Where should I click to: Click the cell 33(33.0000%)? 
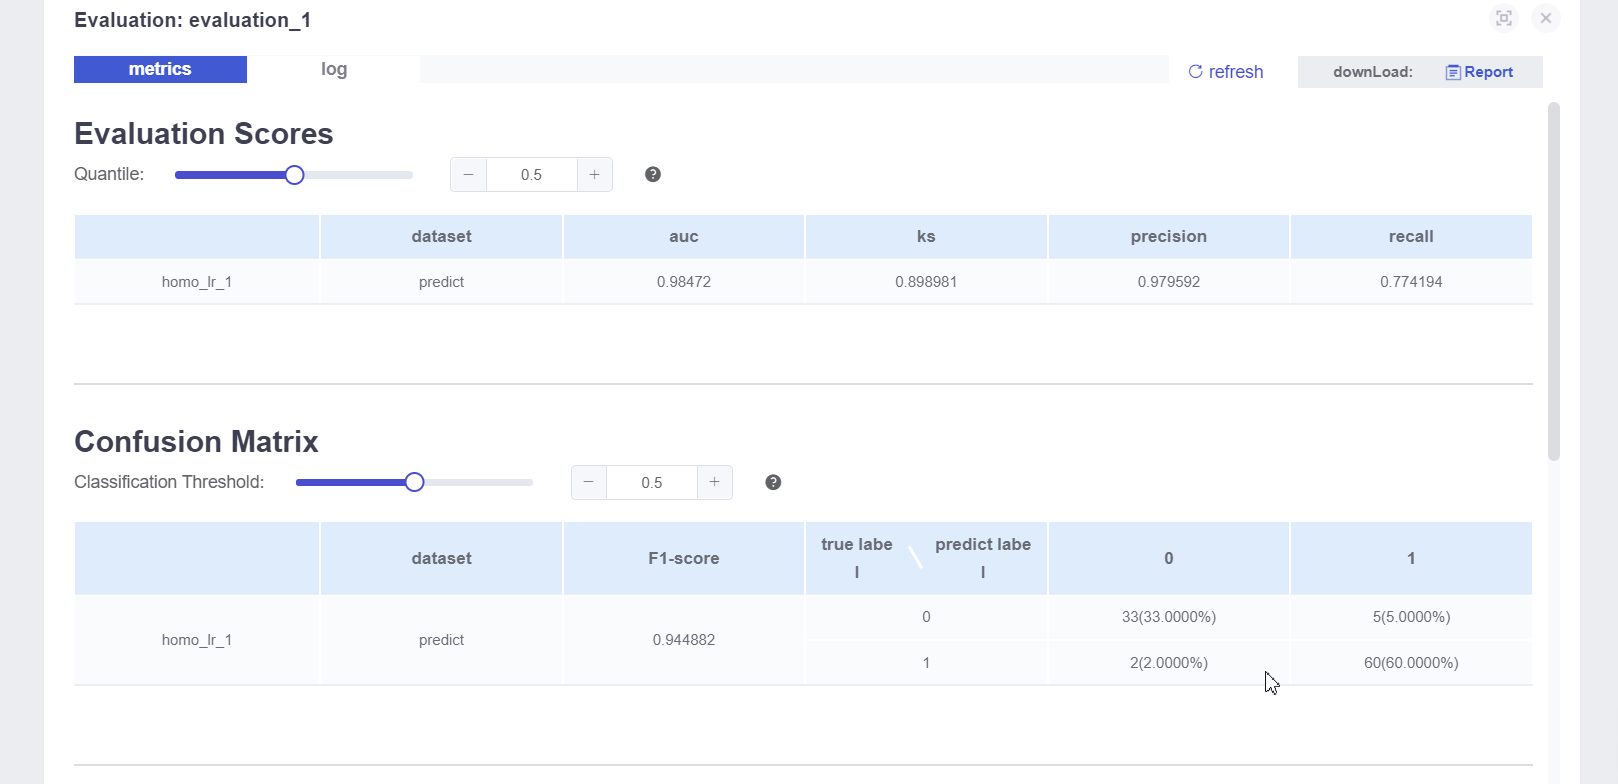pyautogui.click(x=1169, y=617)
